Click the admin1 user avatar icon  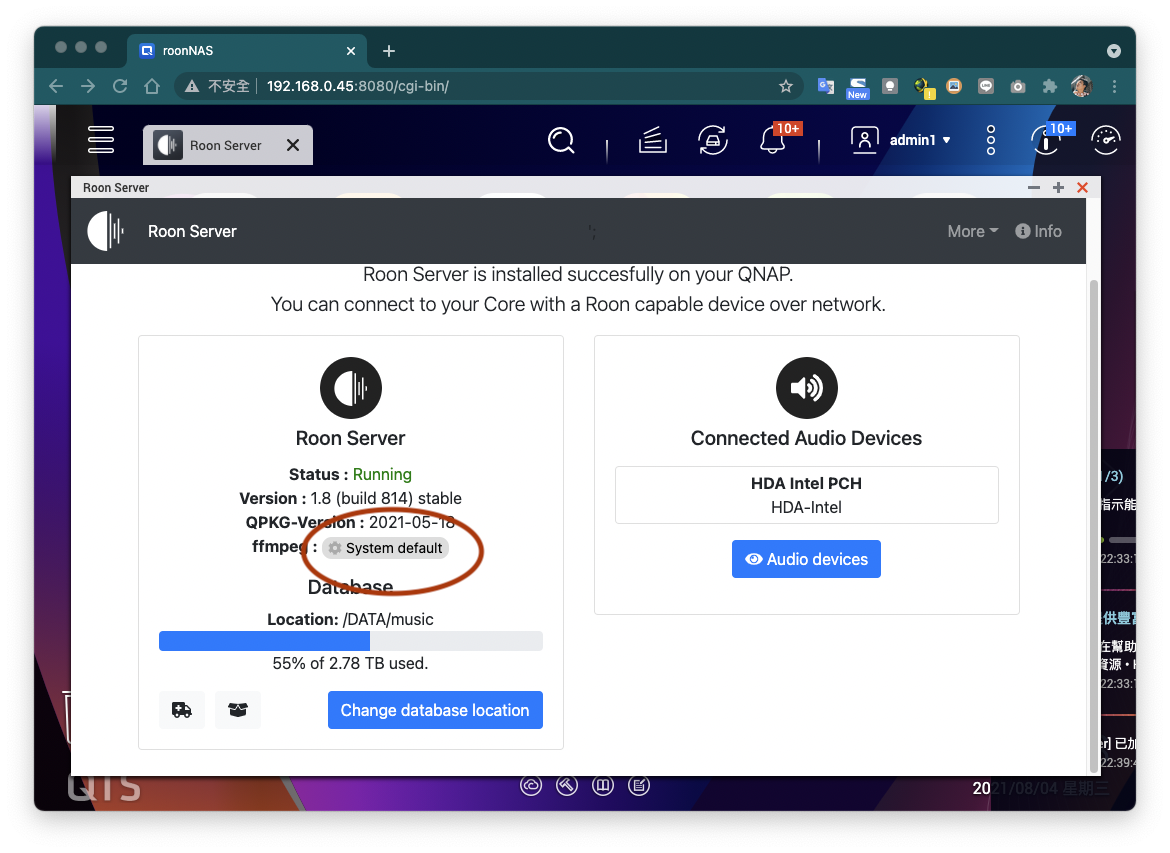(x=864, y=140)
